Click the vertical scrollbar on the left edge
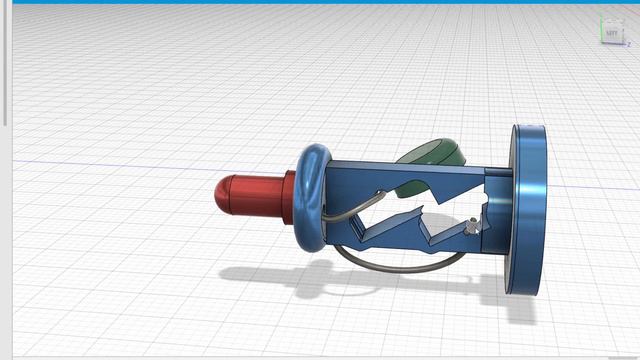Screen dimensions: 640x360 click(x=5, y=63)
